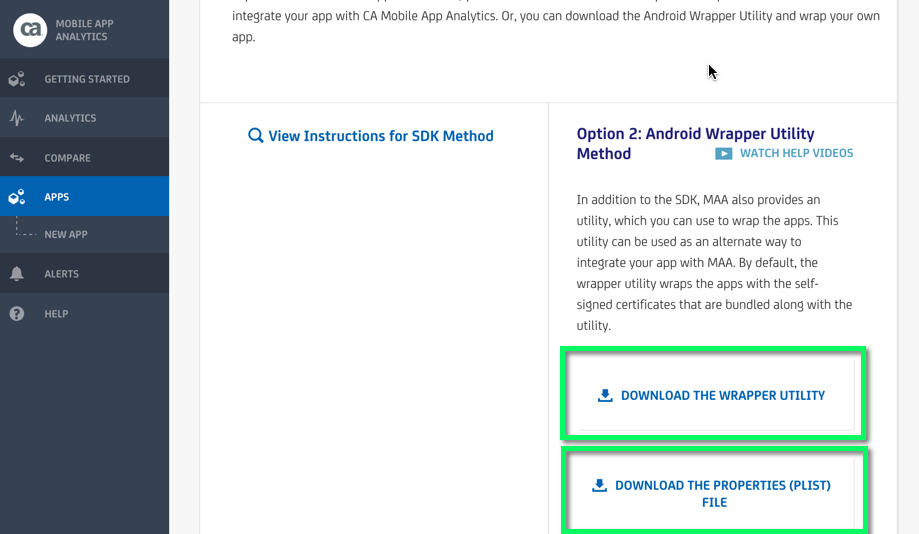Click the Analytics pulse icon
Viewport: 919px width, 534px height.
click(17, 118)
